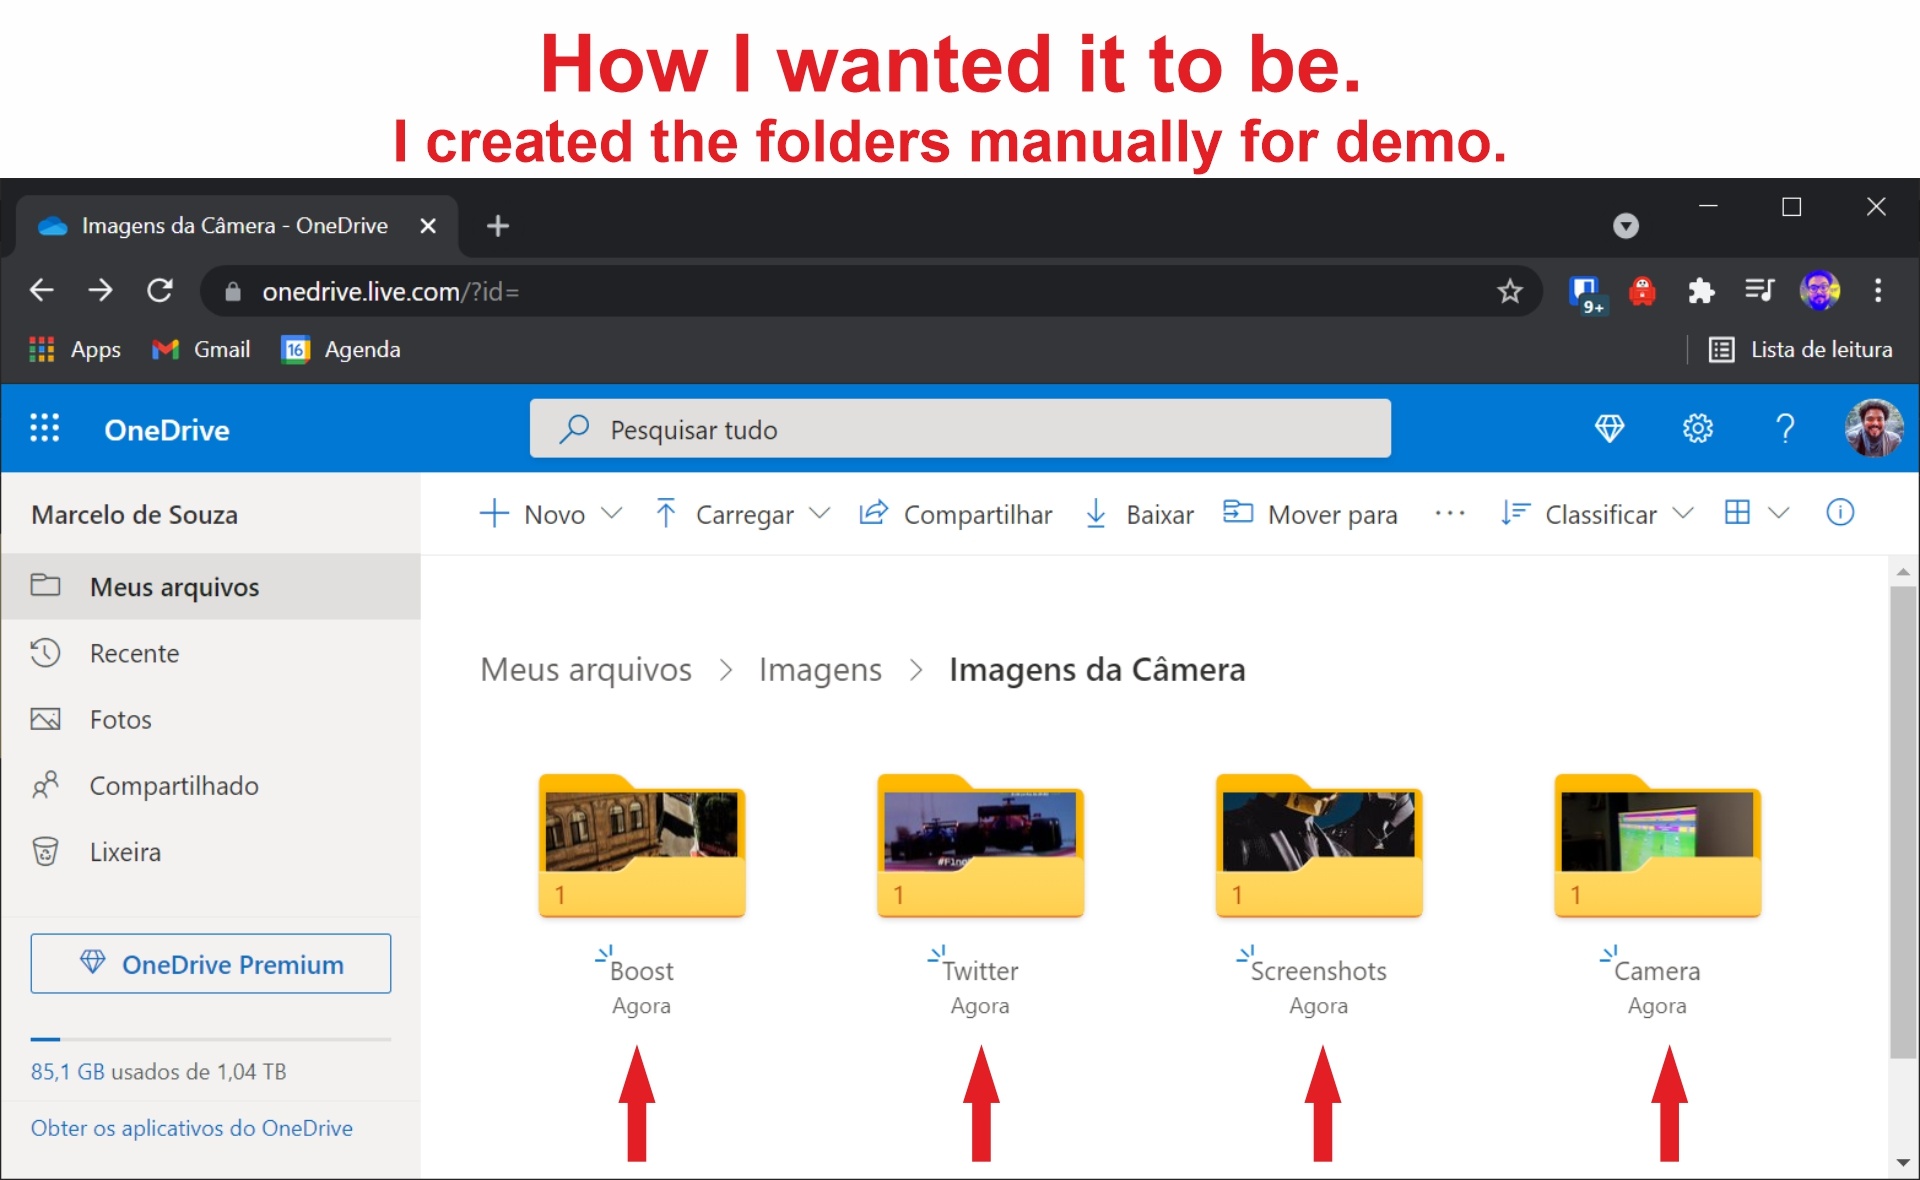Image resolution: width=1920 pixels, height=1180 pixels.
Task: Click the Baixar download toolbar button
Action: [x=1140, y=514]
